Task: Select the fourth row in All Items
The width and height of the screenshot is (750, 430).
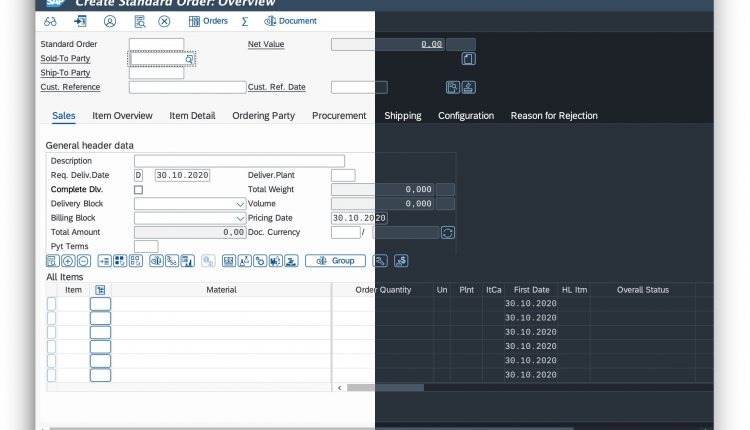Action: (x=52, y=347)
